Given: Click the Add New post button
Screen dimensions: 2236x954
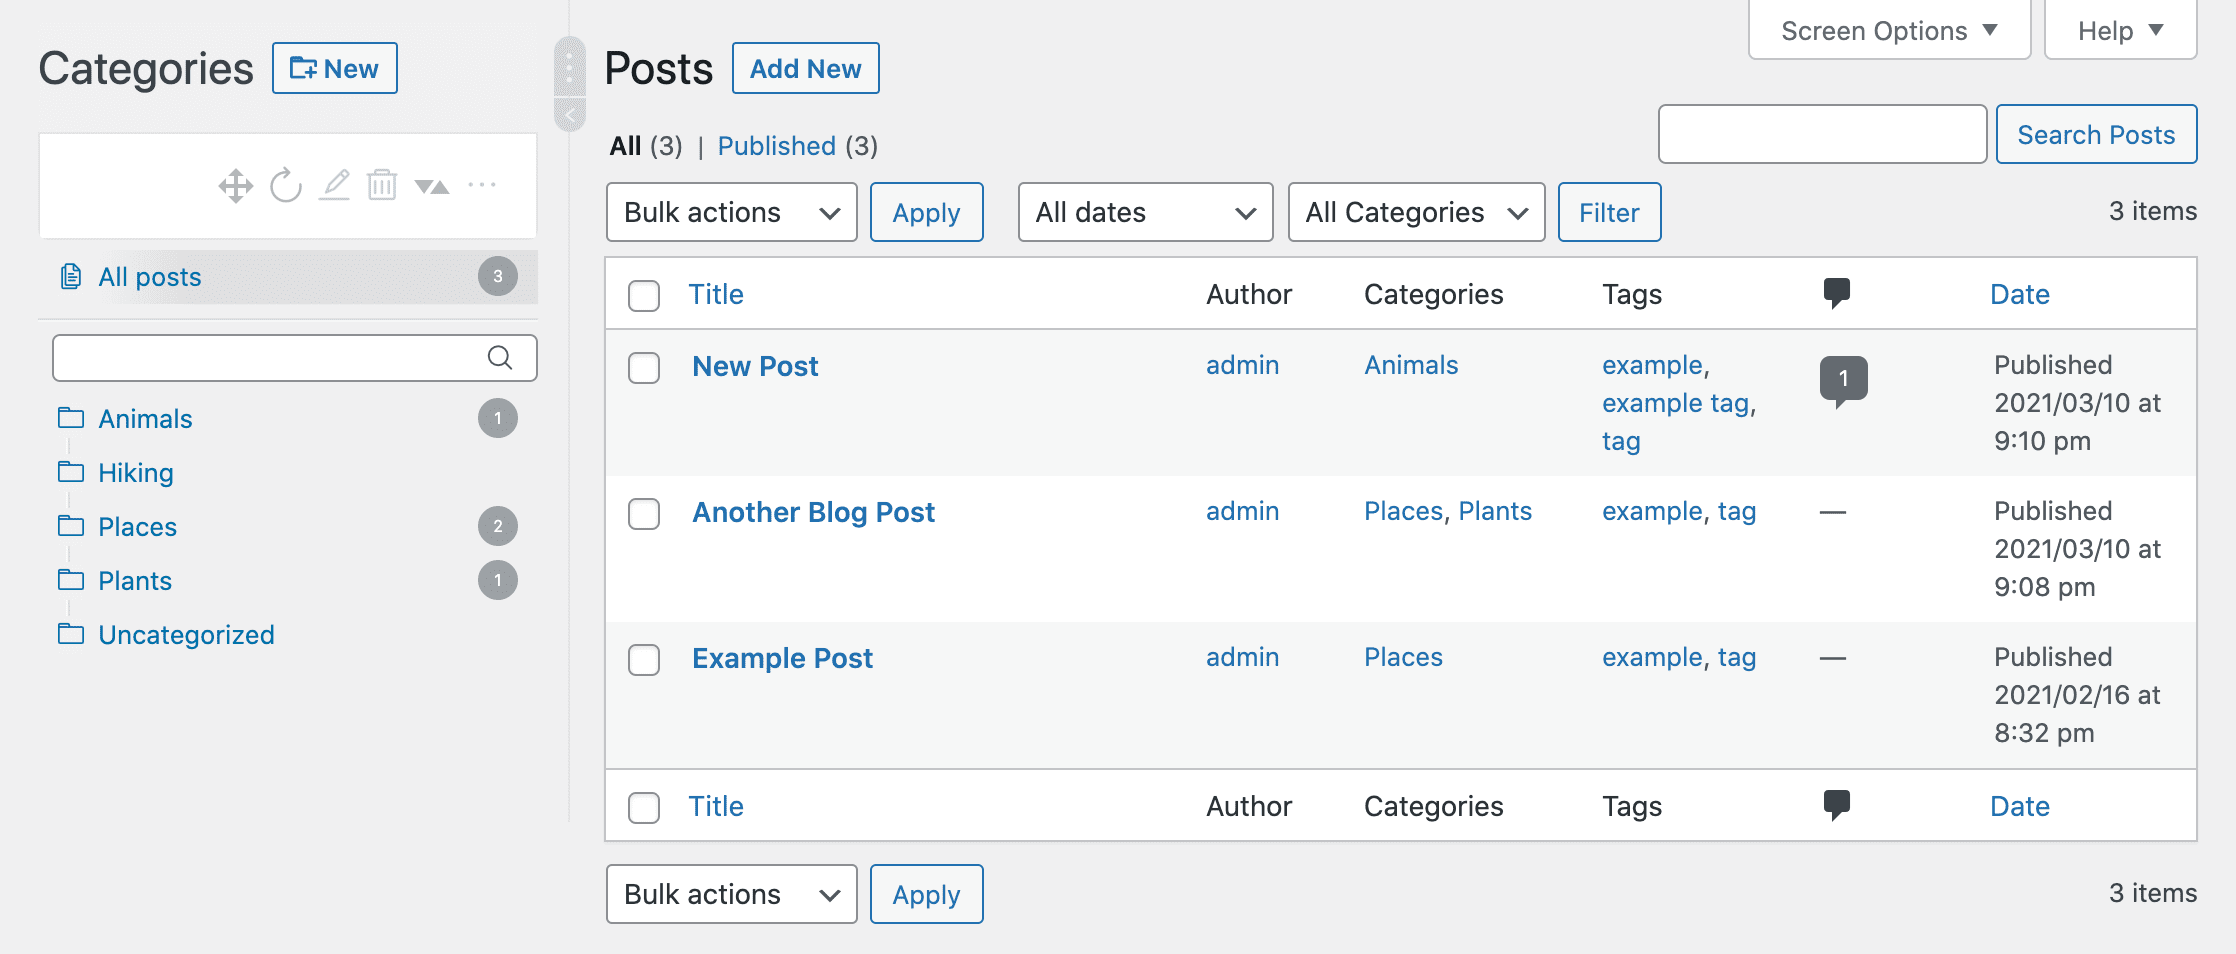Looking at the screenshot, I should coord(806,68).
